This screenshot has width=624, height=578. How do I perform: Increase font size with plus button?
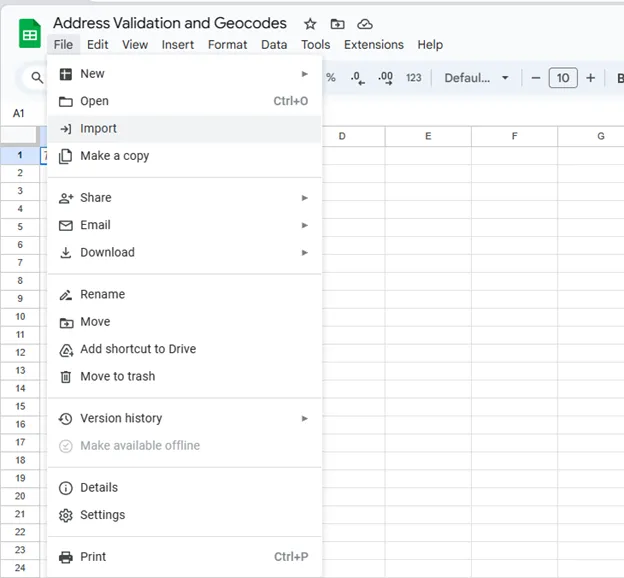click(590, 78)
